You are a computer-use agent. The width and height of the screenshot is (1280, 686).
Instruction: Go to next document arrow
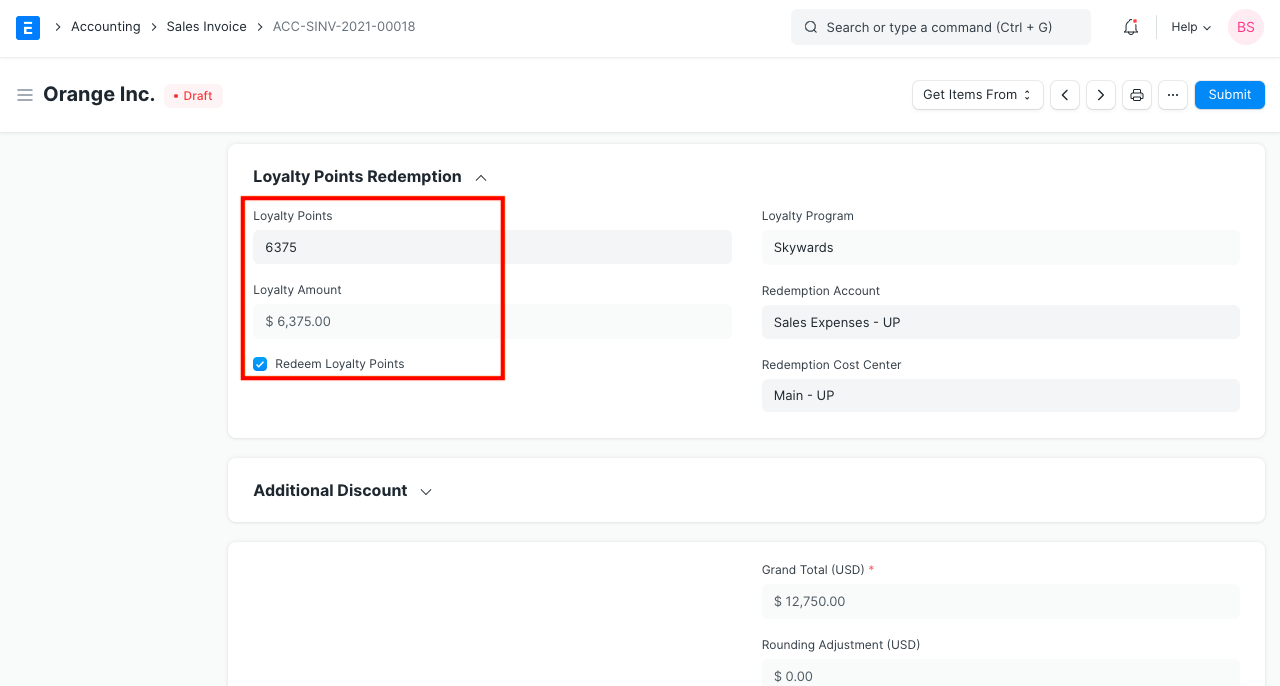point(1101,95)
